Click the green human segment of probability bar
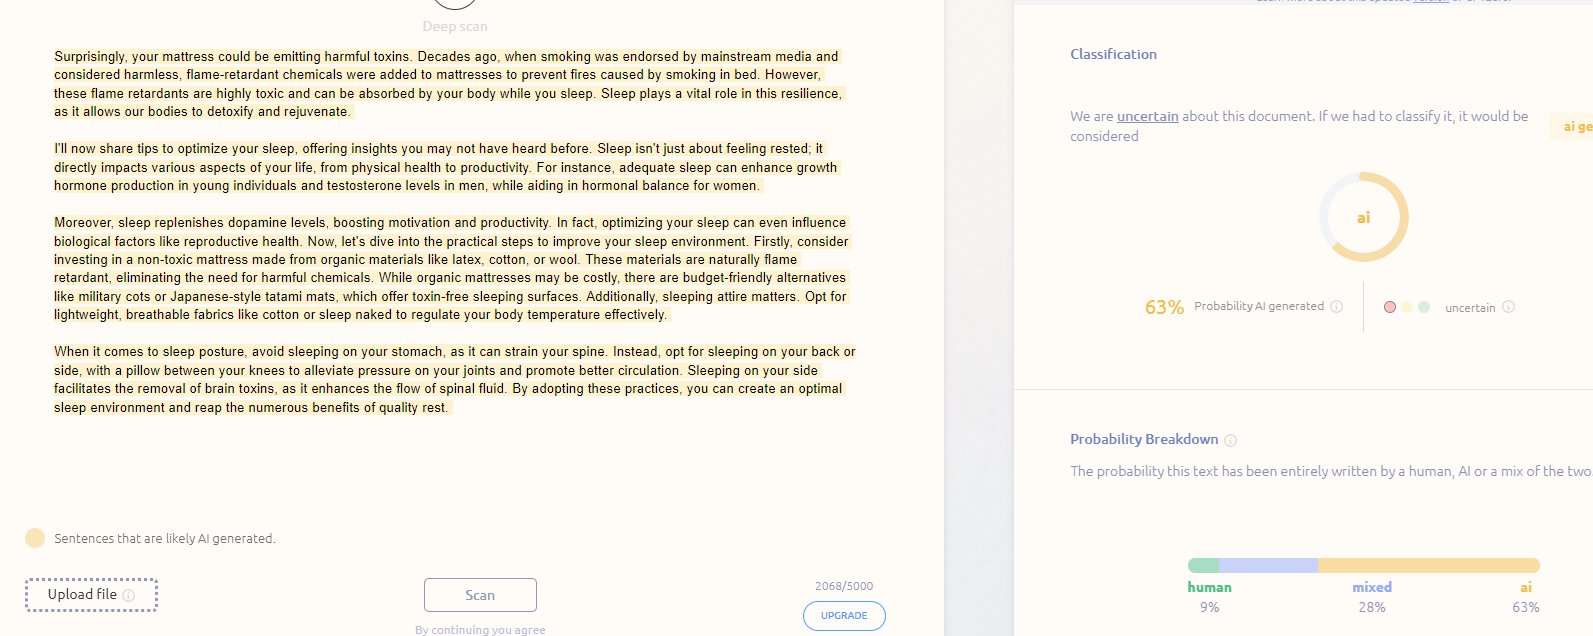Screen dimensions: 1593x636 1203,566
